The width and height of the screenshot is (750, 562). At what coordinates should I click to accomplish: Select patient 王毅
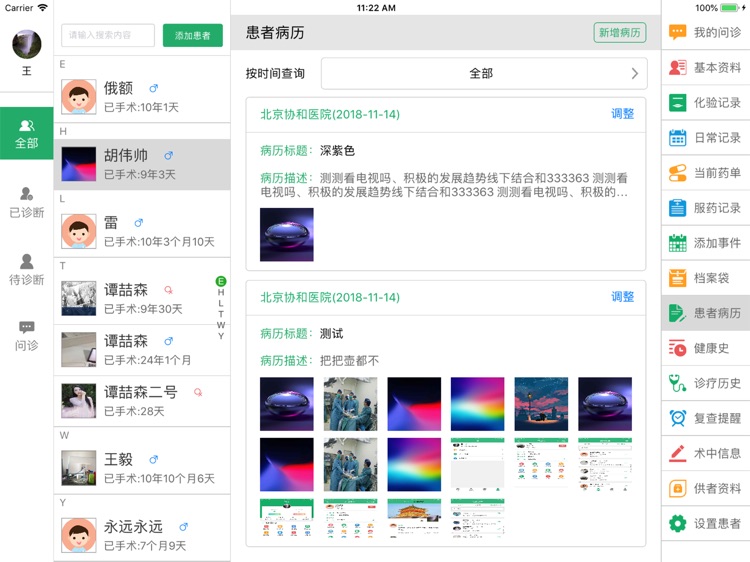coord(142,469)
